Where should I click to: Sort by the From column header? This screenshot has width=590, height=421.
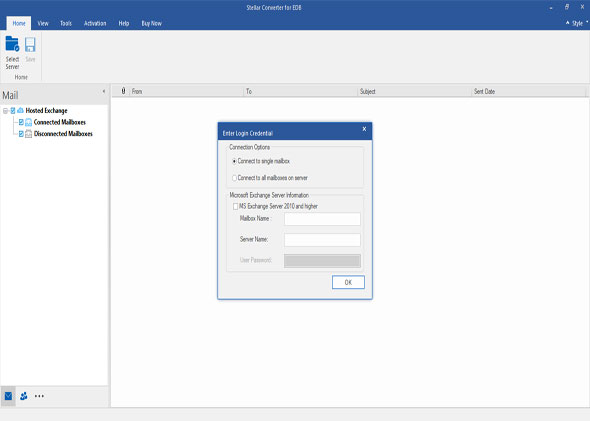pyautogui.click(x=187, y=91)
